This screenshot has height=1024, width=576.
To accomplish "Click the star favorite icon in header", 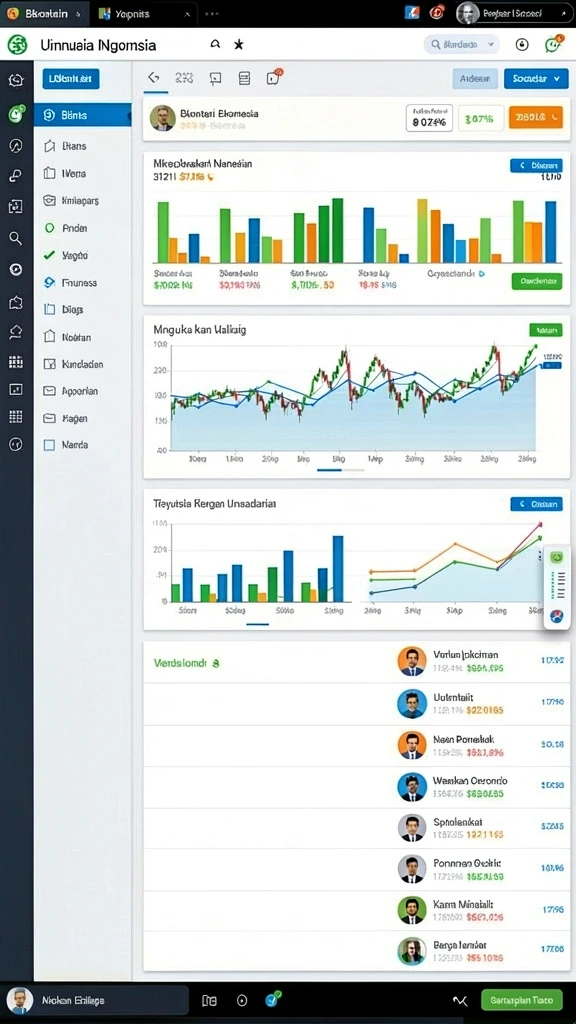I will pos(238,44).
